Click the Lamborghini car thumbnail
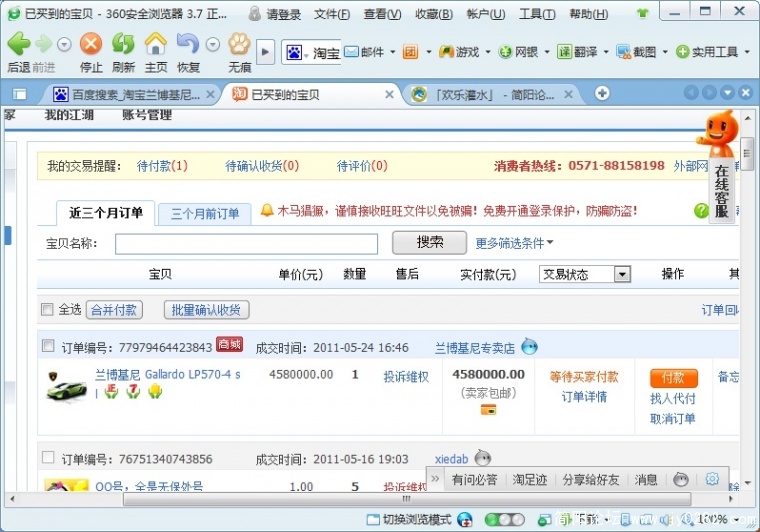 pos(66,386)
